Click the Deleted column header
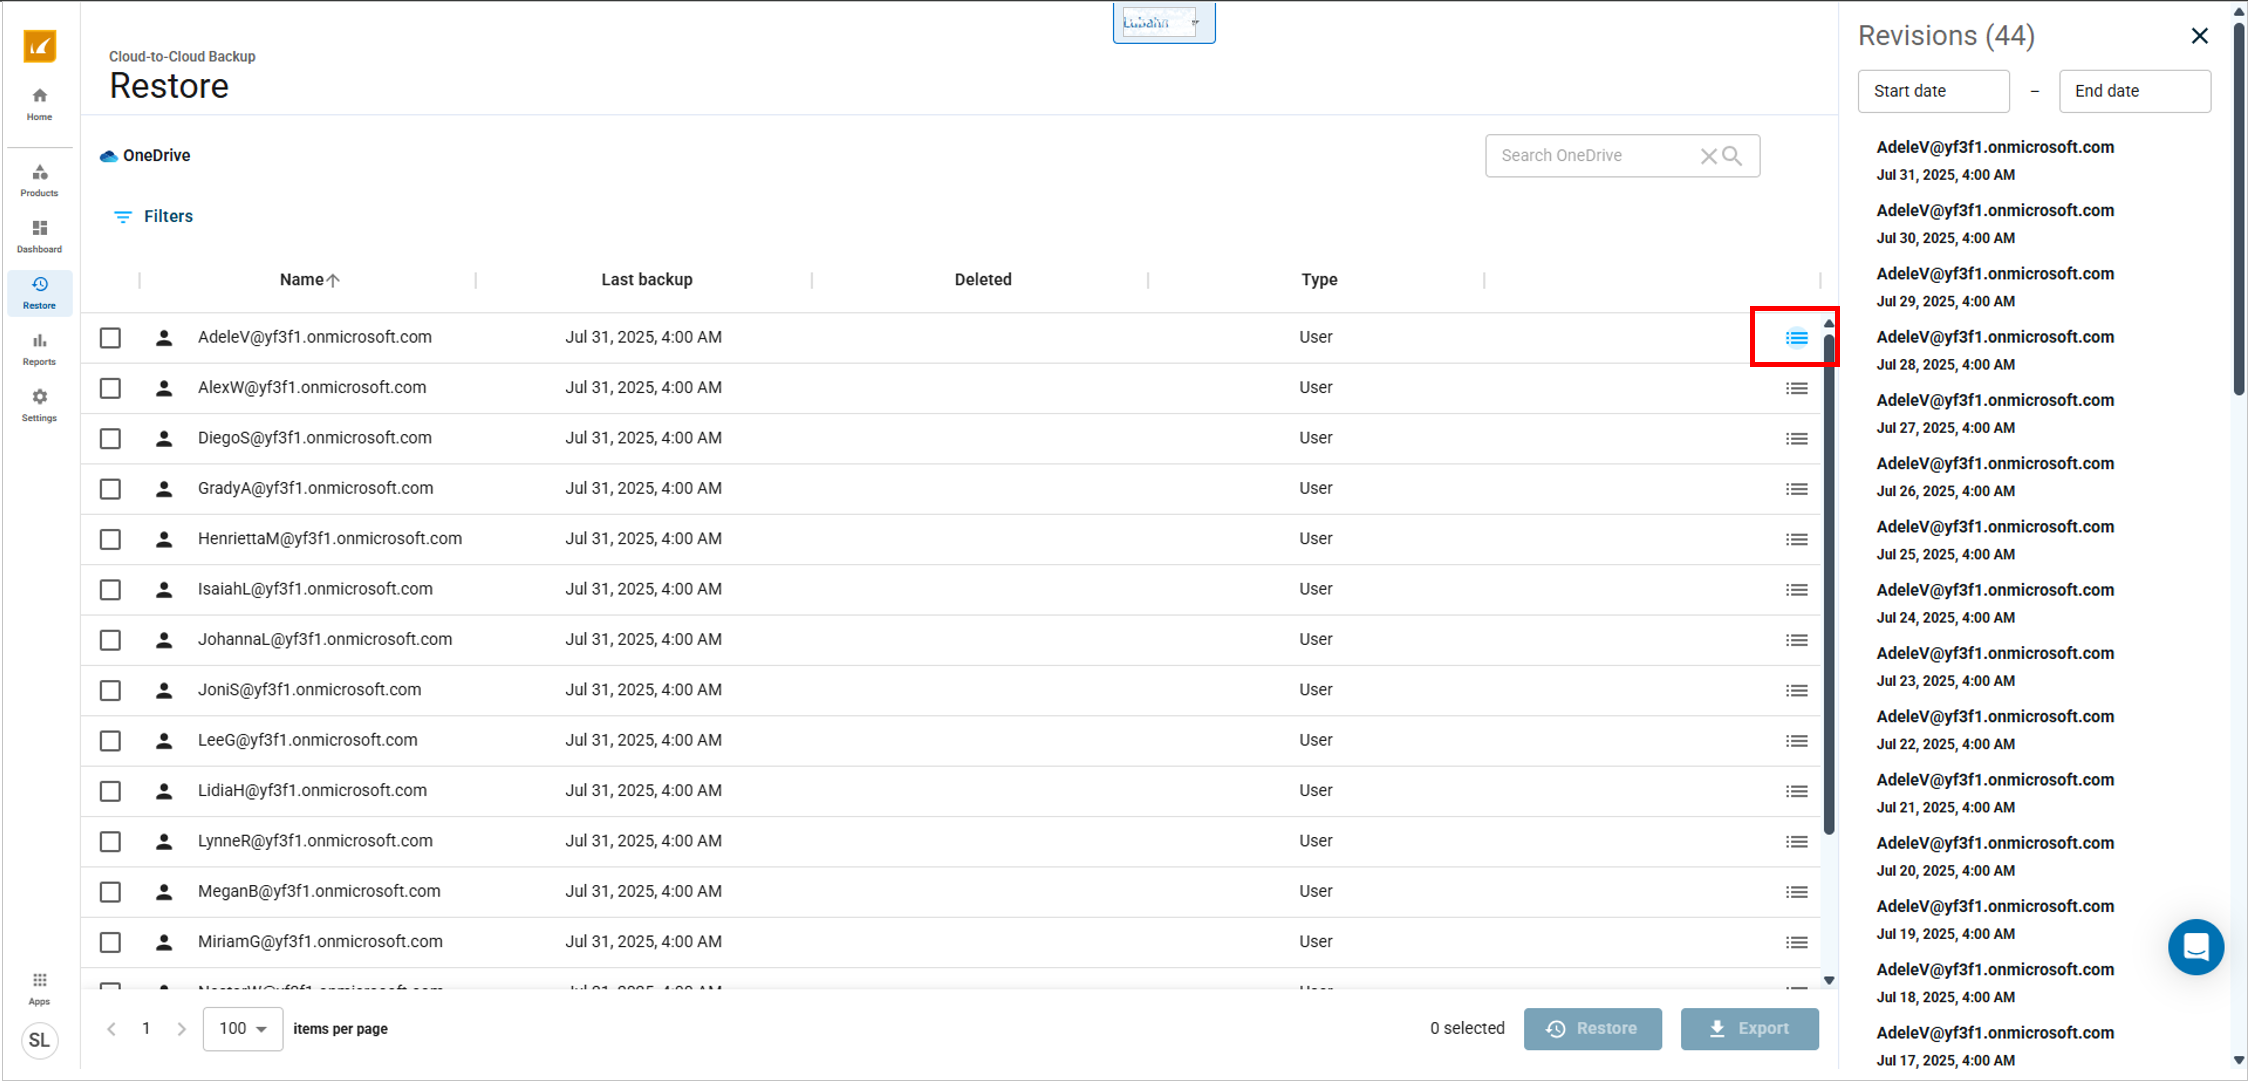The image size is (2249, 1088). click(x=983, y=280)
